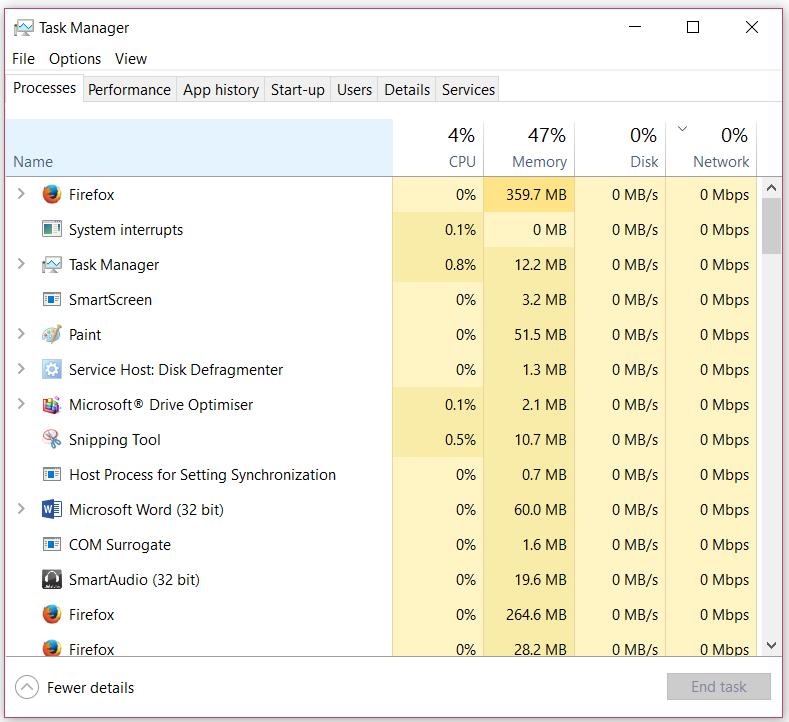Open the View menu
This screenshot has width=789, height=722.
click(x=131, y=59)
